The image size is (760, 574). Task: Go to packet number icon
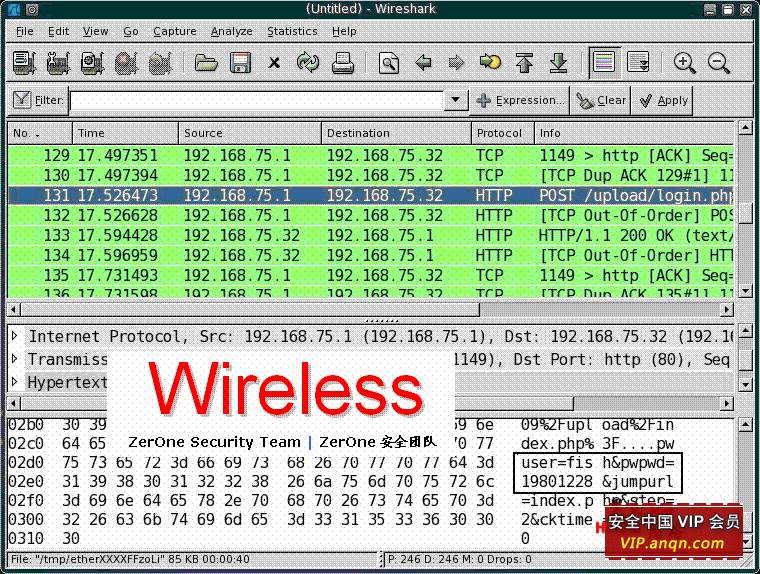(x=491, y=63)
